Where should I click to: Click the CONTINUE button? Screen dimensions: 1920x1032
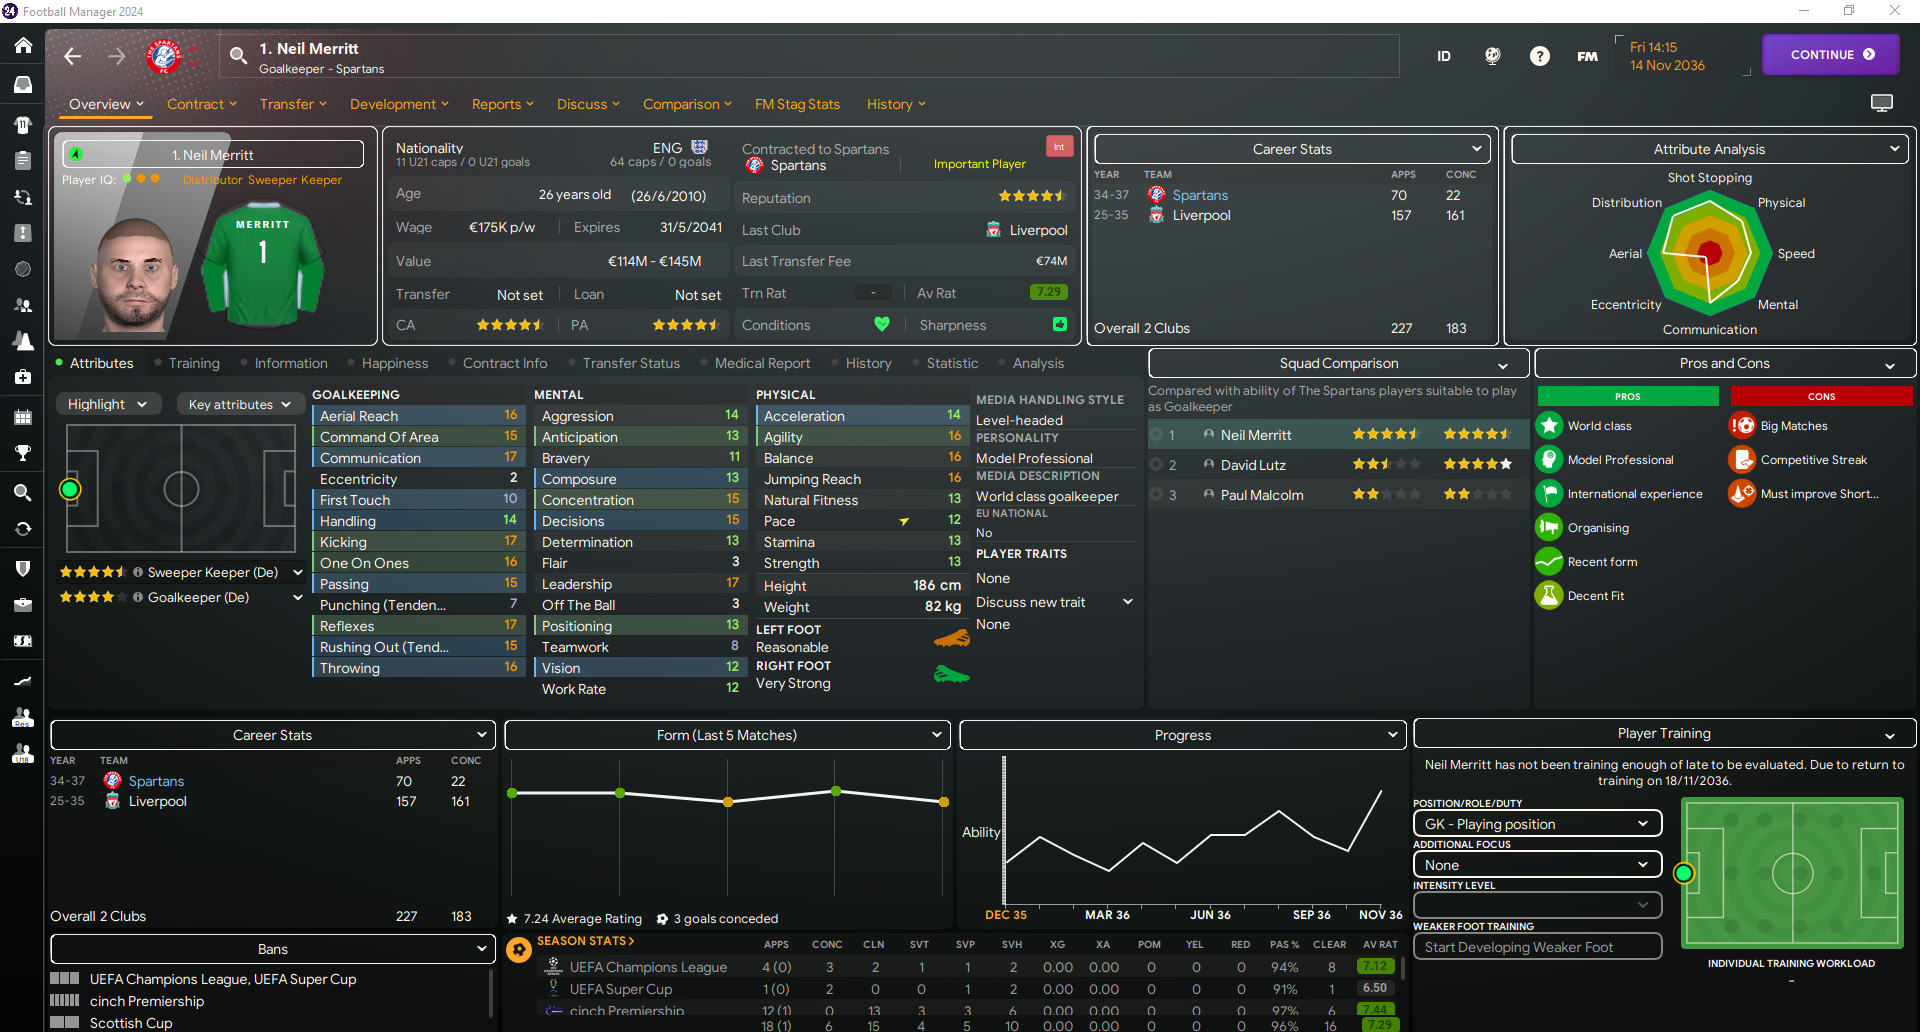pyautogui.click(x=1831, y=55)
